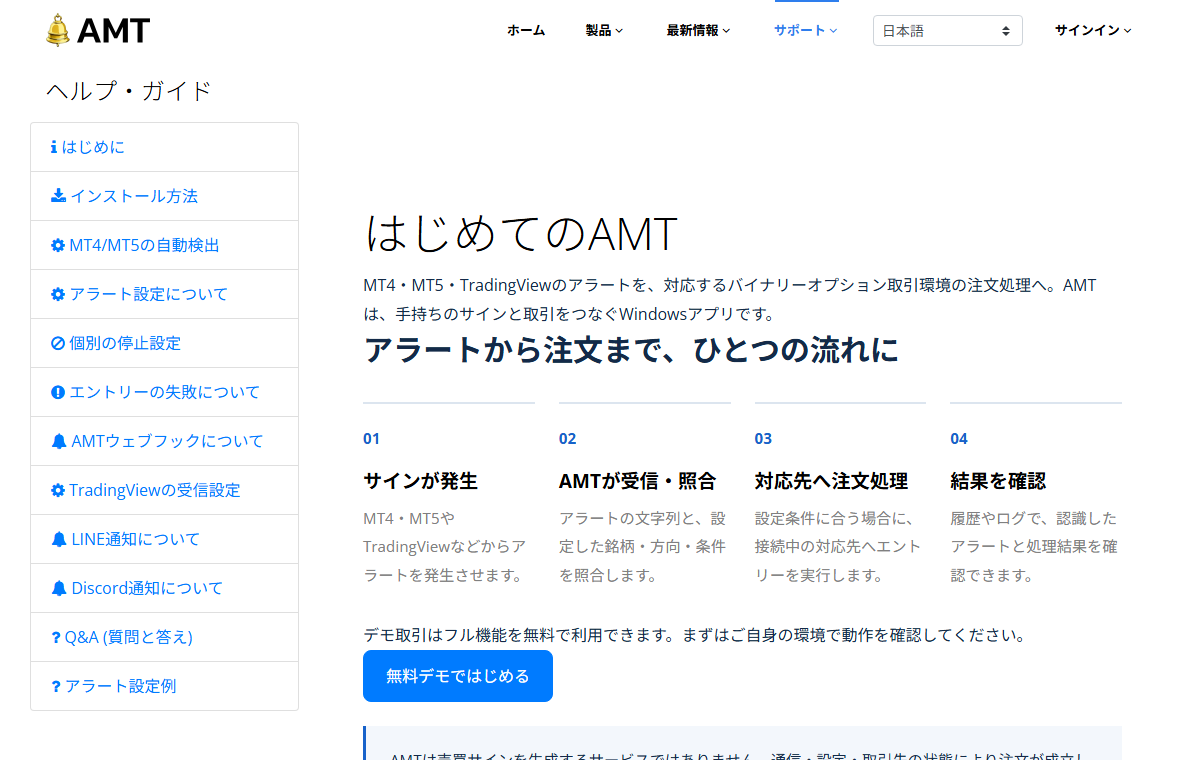Image resolution: width=1200 pixels, height=760 pixels.
Task: Click the step number 02
Action: 567,438
